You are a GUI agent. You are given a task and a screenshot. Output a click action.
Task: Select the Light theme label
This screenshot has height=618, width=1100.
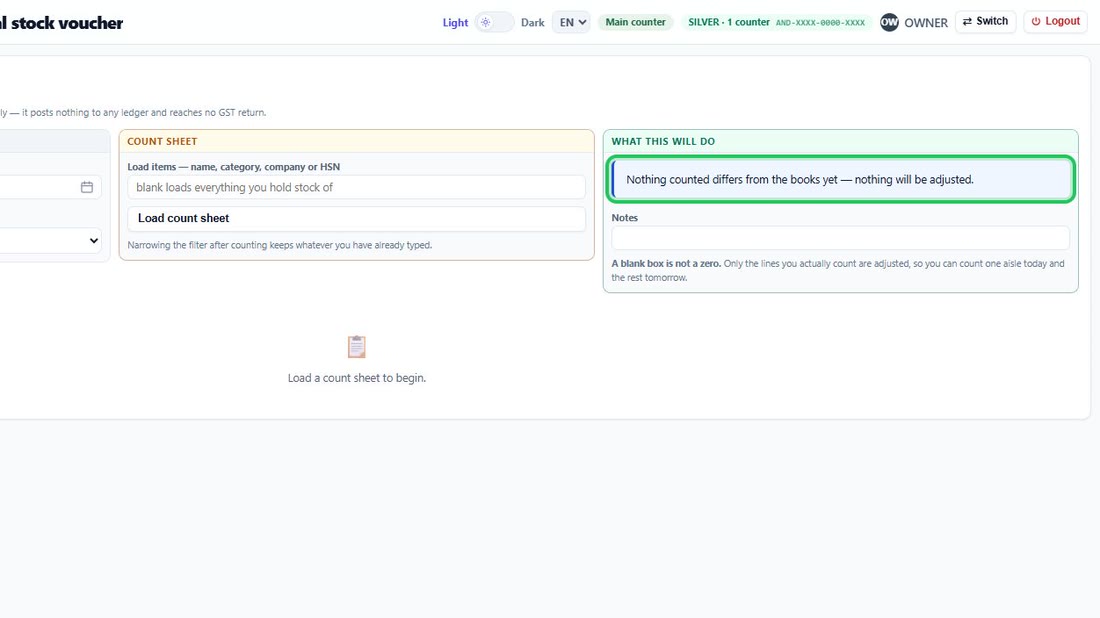[x=455, y=22]
